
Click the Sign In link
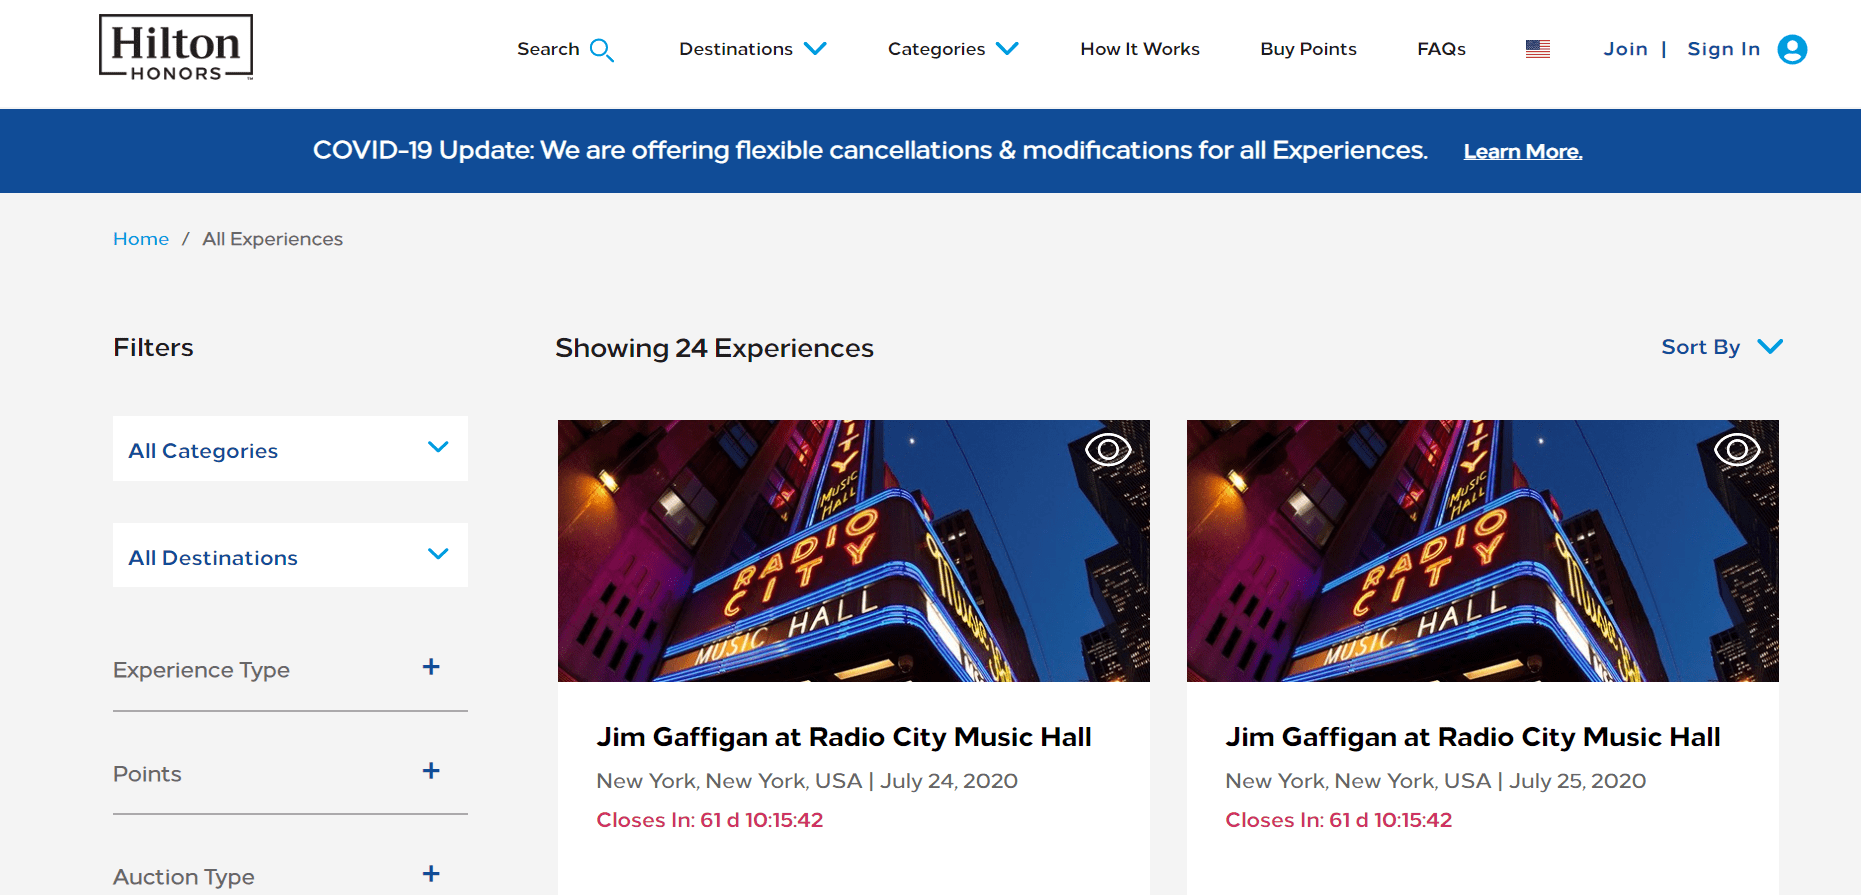(x=1723, y=49)
